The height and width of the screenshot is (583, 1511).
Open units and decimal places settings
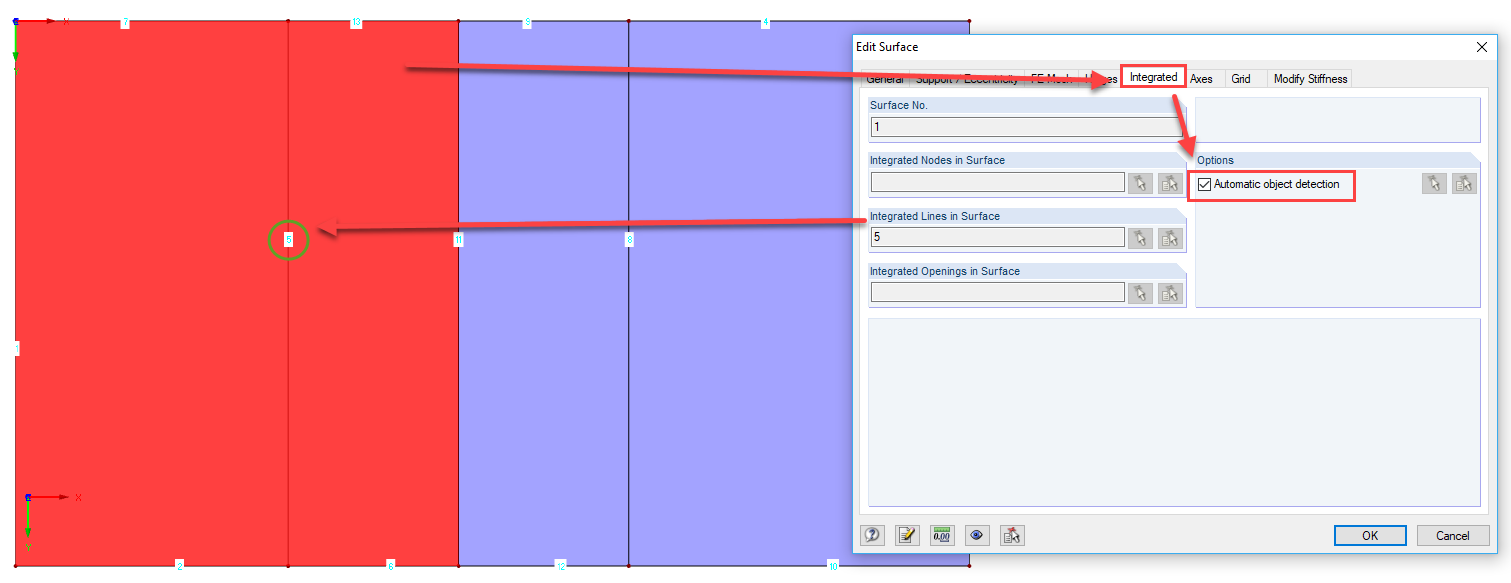click(941, 535)
